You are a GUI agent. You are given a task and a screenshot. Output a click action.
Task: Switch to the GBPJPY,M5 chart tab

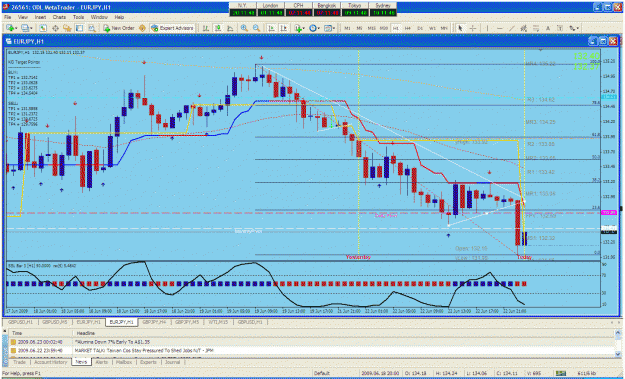tap(187, 322)
